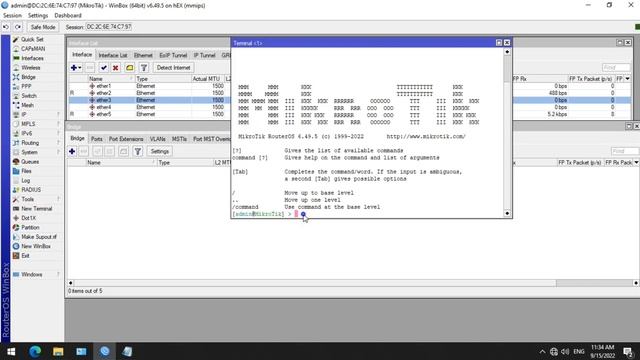Open CAPsMAN menu item
Screen dimensions: 640x360
pos(33,49)
